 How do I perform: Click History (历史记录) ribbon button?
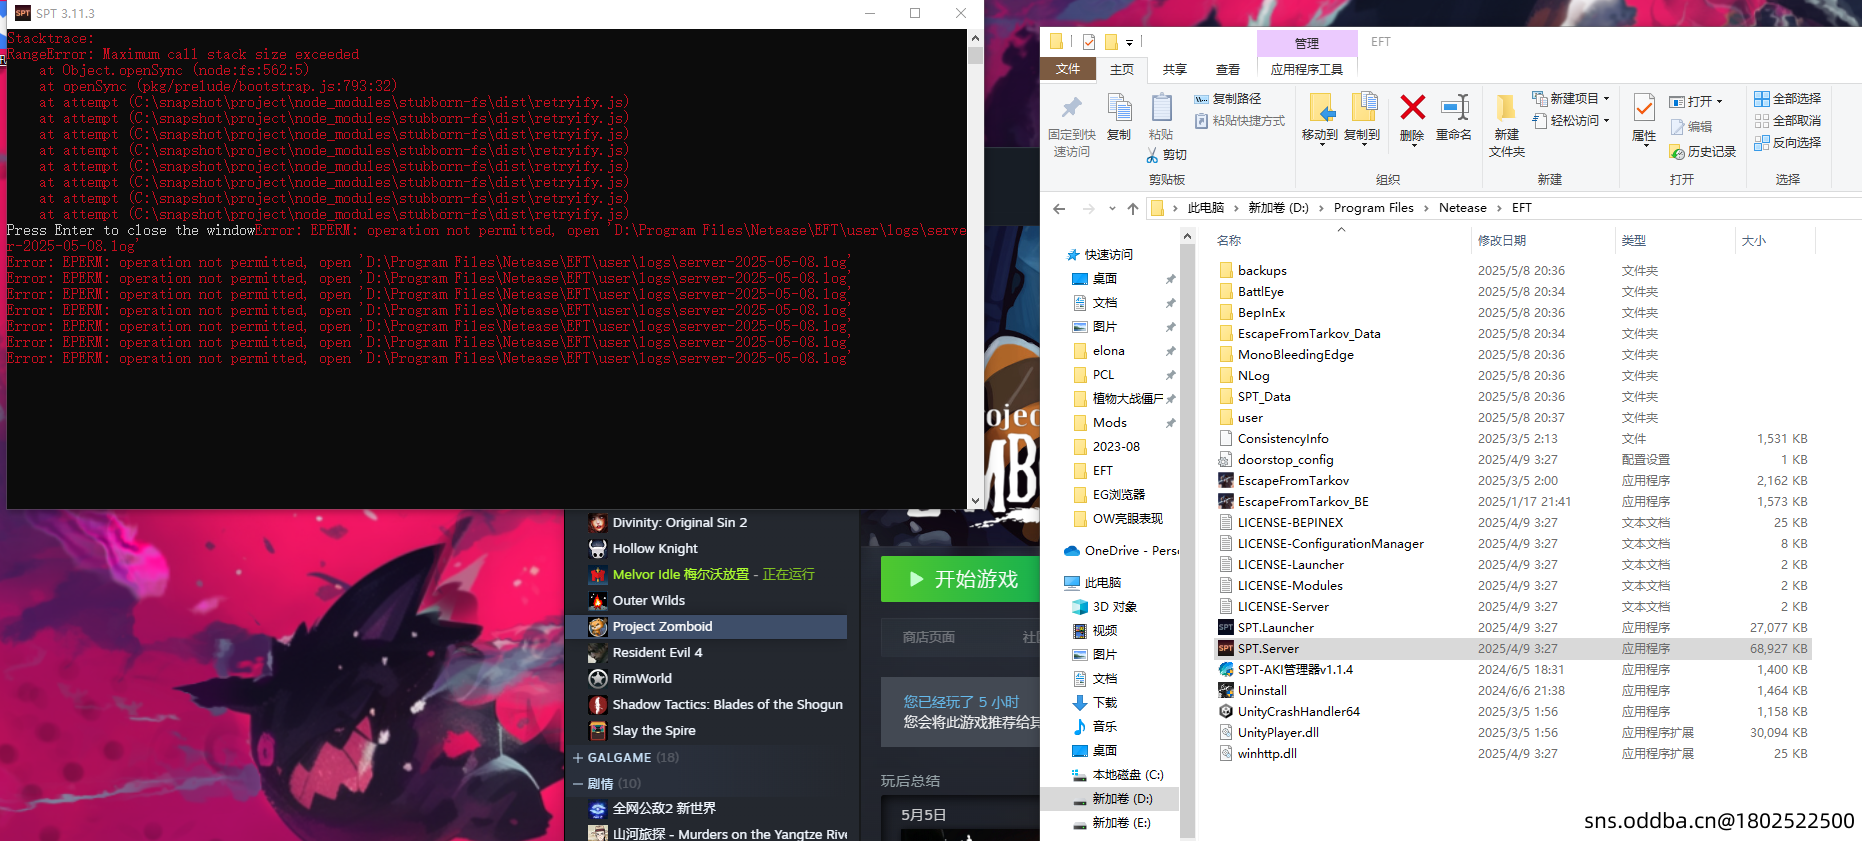click(1703, 152)
